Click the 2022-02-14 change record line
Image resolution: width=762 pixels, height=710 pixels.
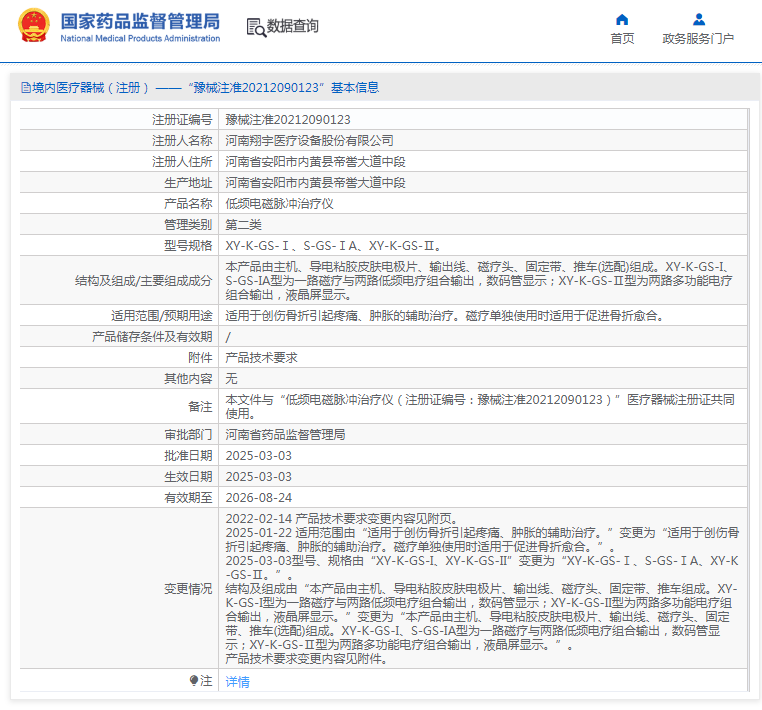click(x=342, y=519)
